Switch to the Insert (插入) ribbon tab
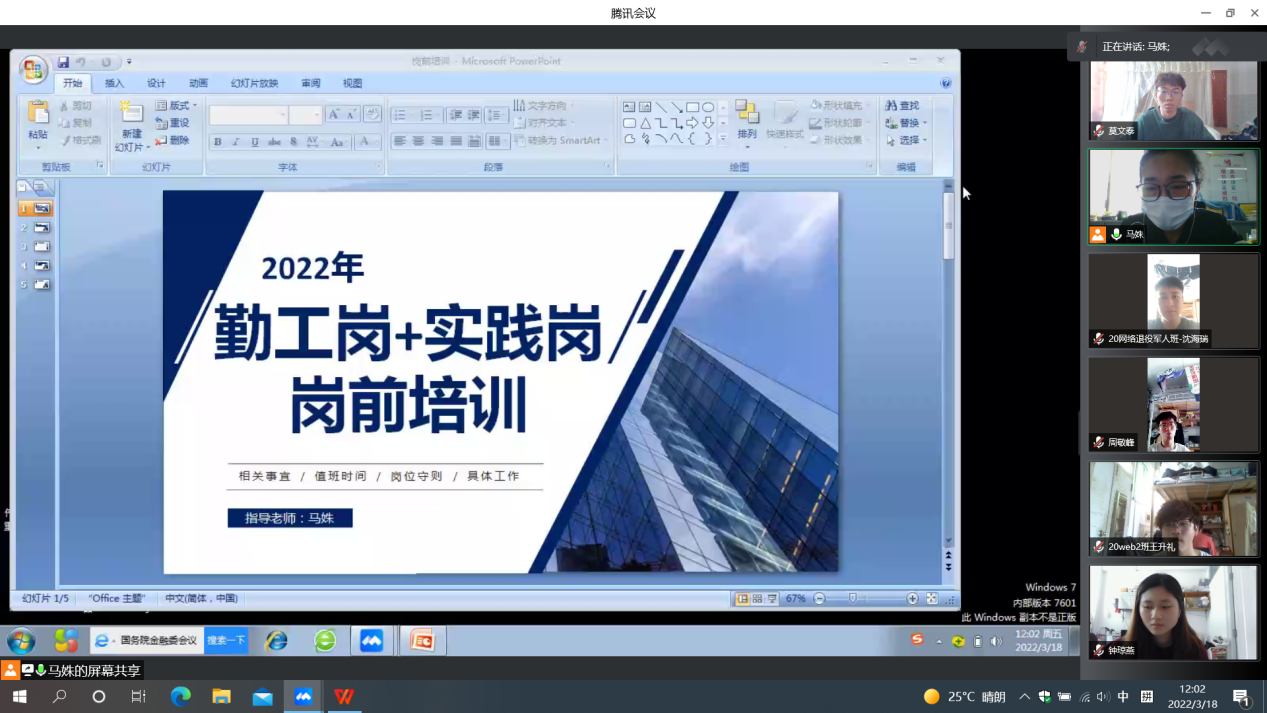This screenshot has width=1267, height=713. click(114, 83)
